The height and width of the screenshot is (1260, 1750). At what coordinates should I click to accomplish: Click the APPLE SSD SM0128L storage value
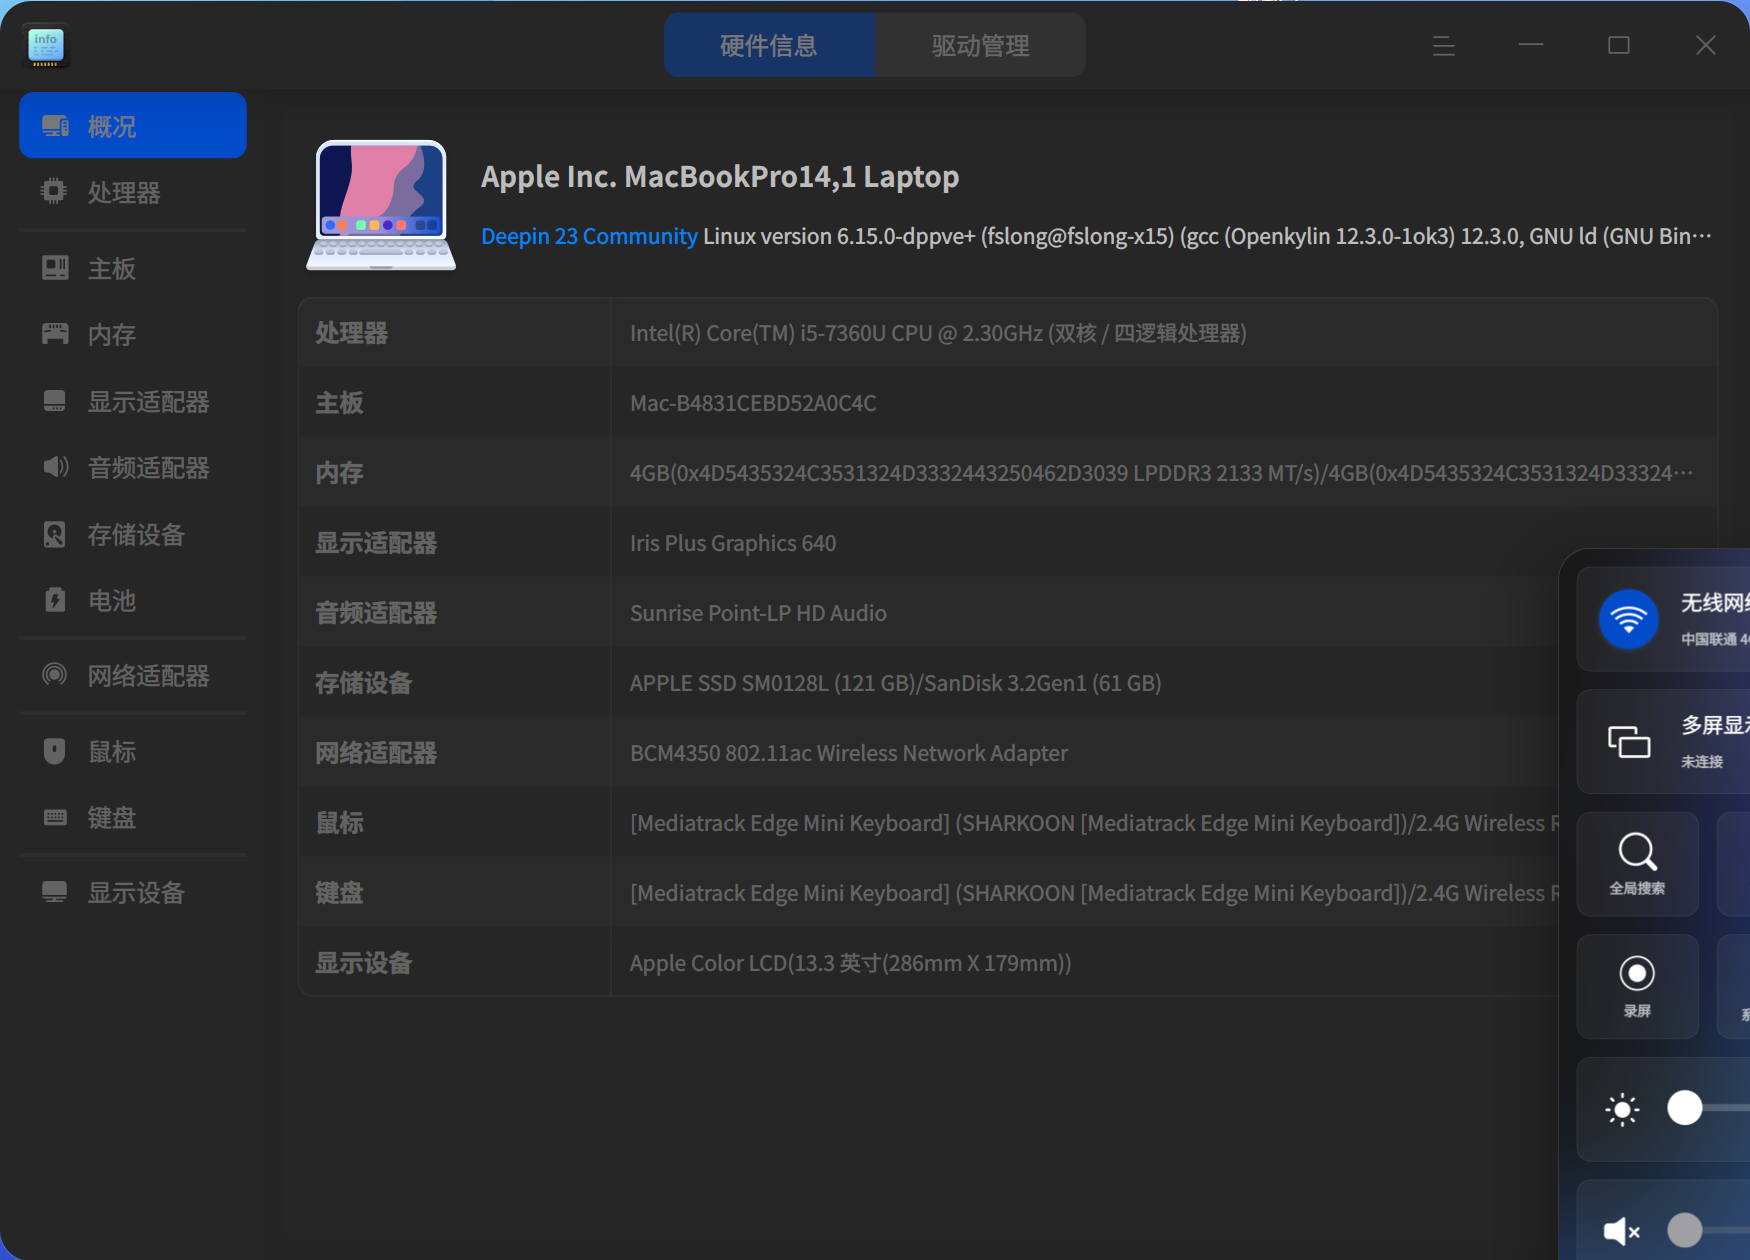896,683
